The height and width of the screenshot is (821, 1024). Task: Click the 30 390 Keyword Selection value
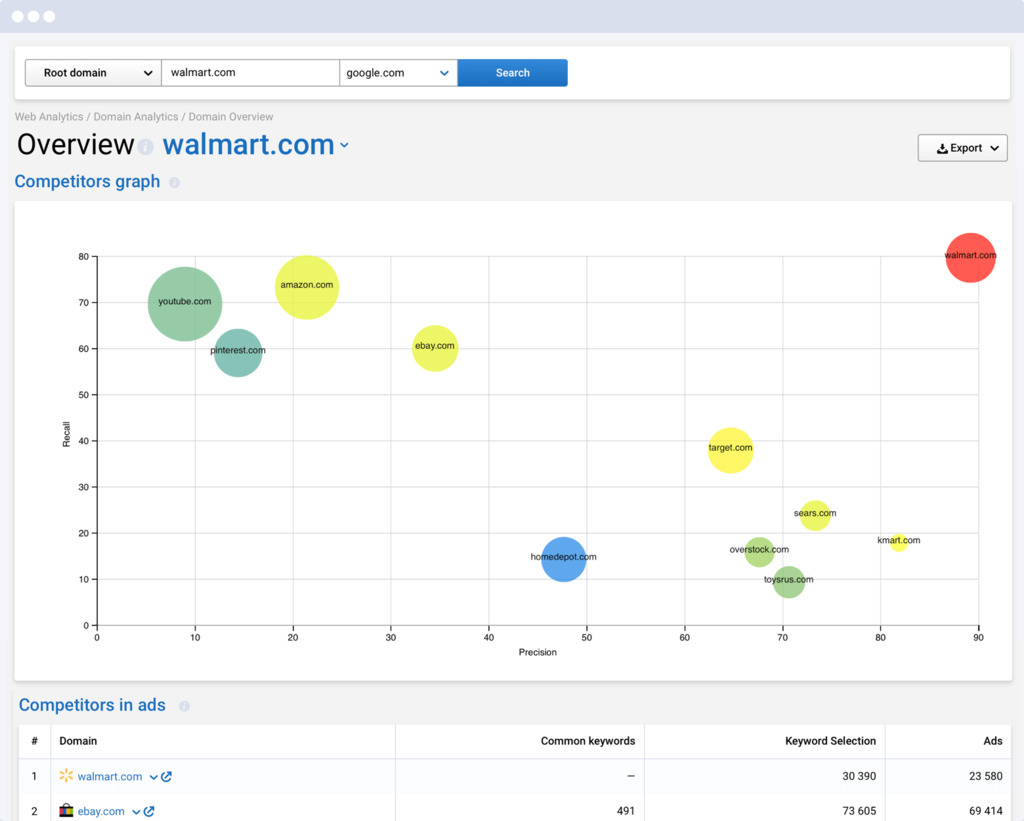pyautogui.click(x=859, y=776)
